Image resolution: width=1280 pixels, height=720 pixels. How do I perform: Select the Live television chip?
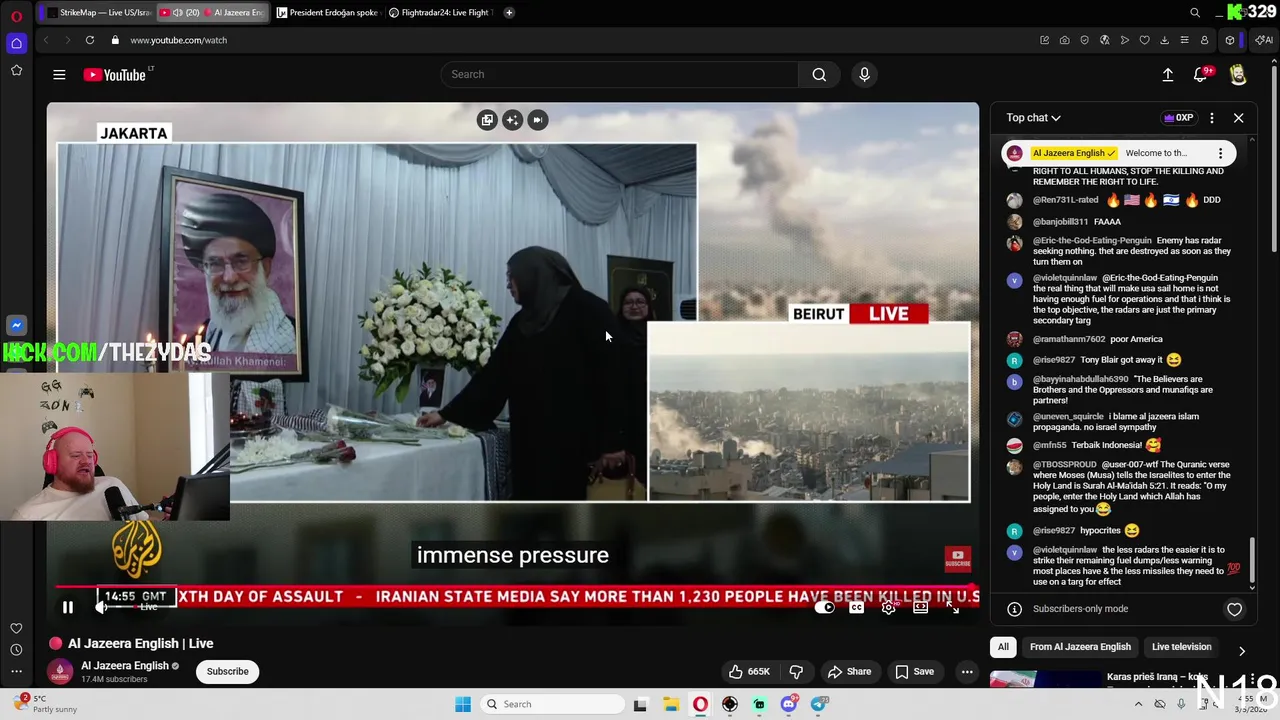(1181, 647)
